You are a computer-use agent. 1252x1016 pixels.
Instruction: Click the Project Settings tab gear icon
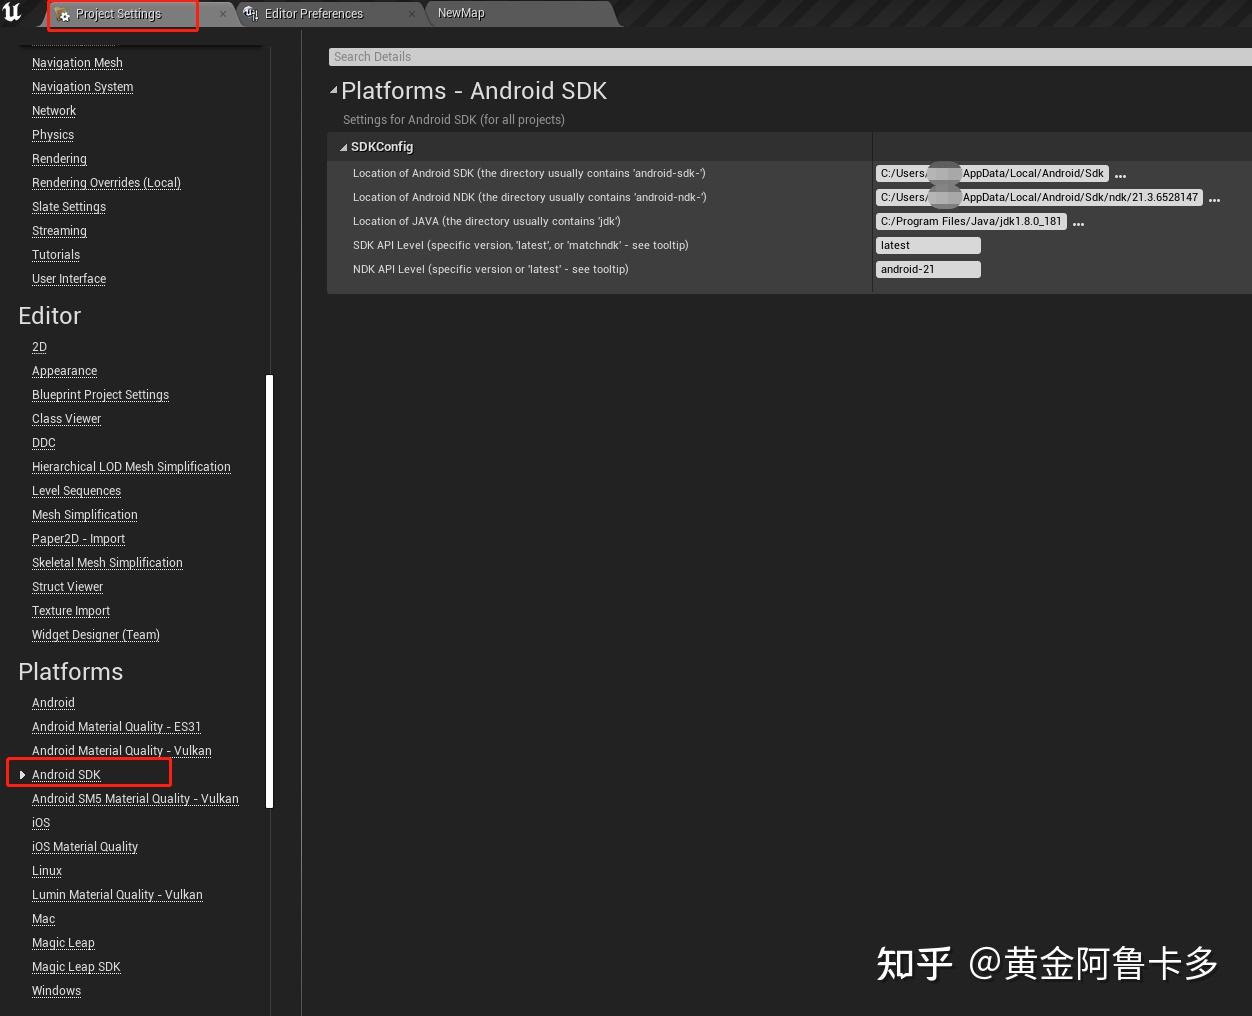click(x=64, y=14)
